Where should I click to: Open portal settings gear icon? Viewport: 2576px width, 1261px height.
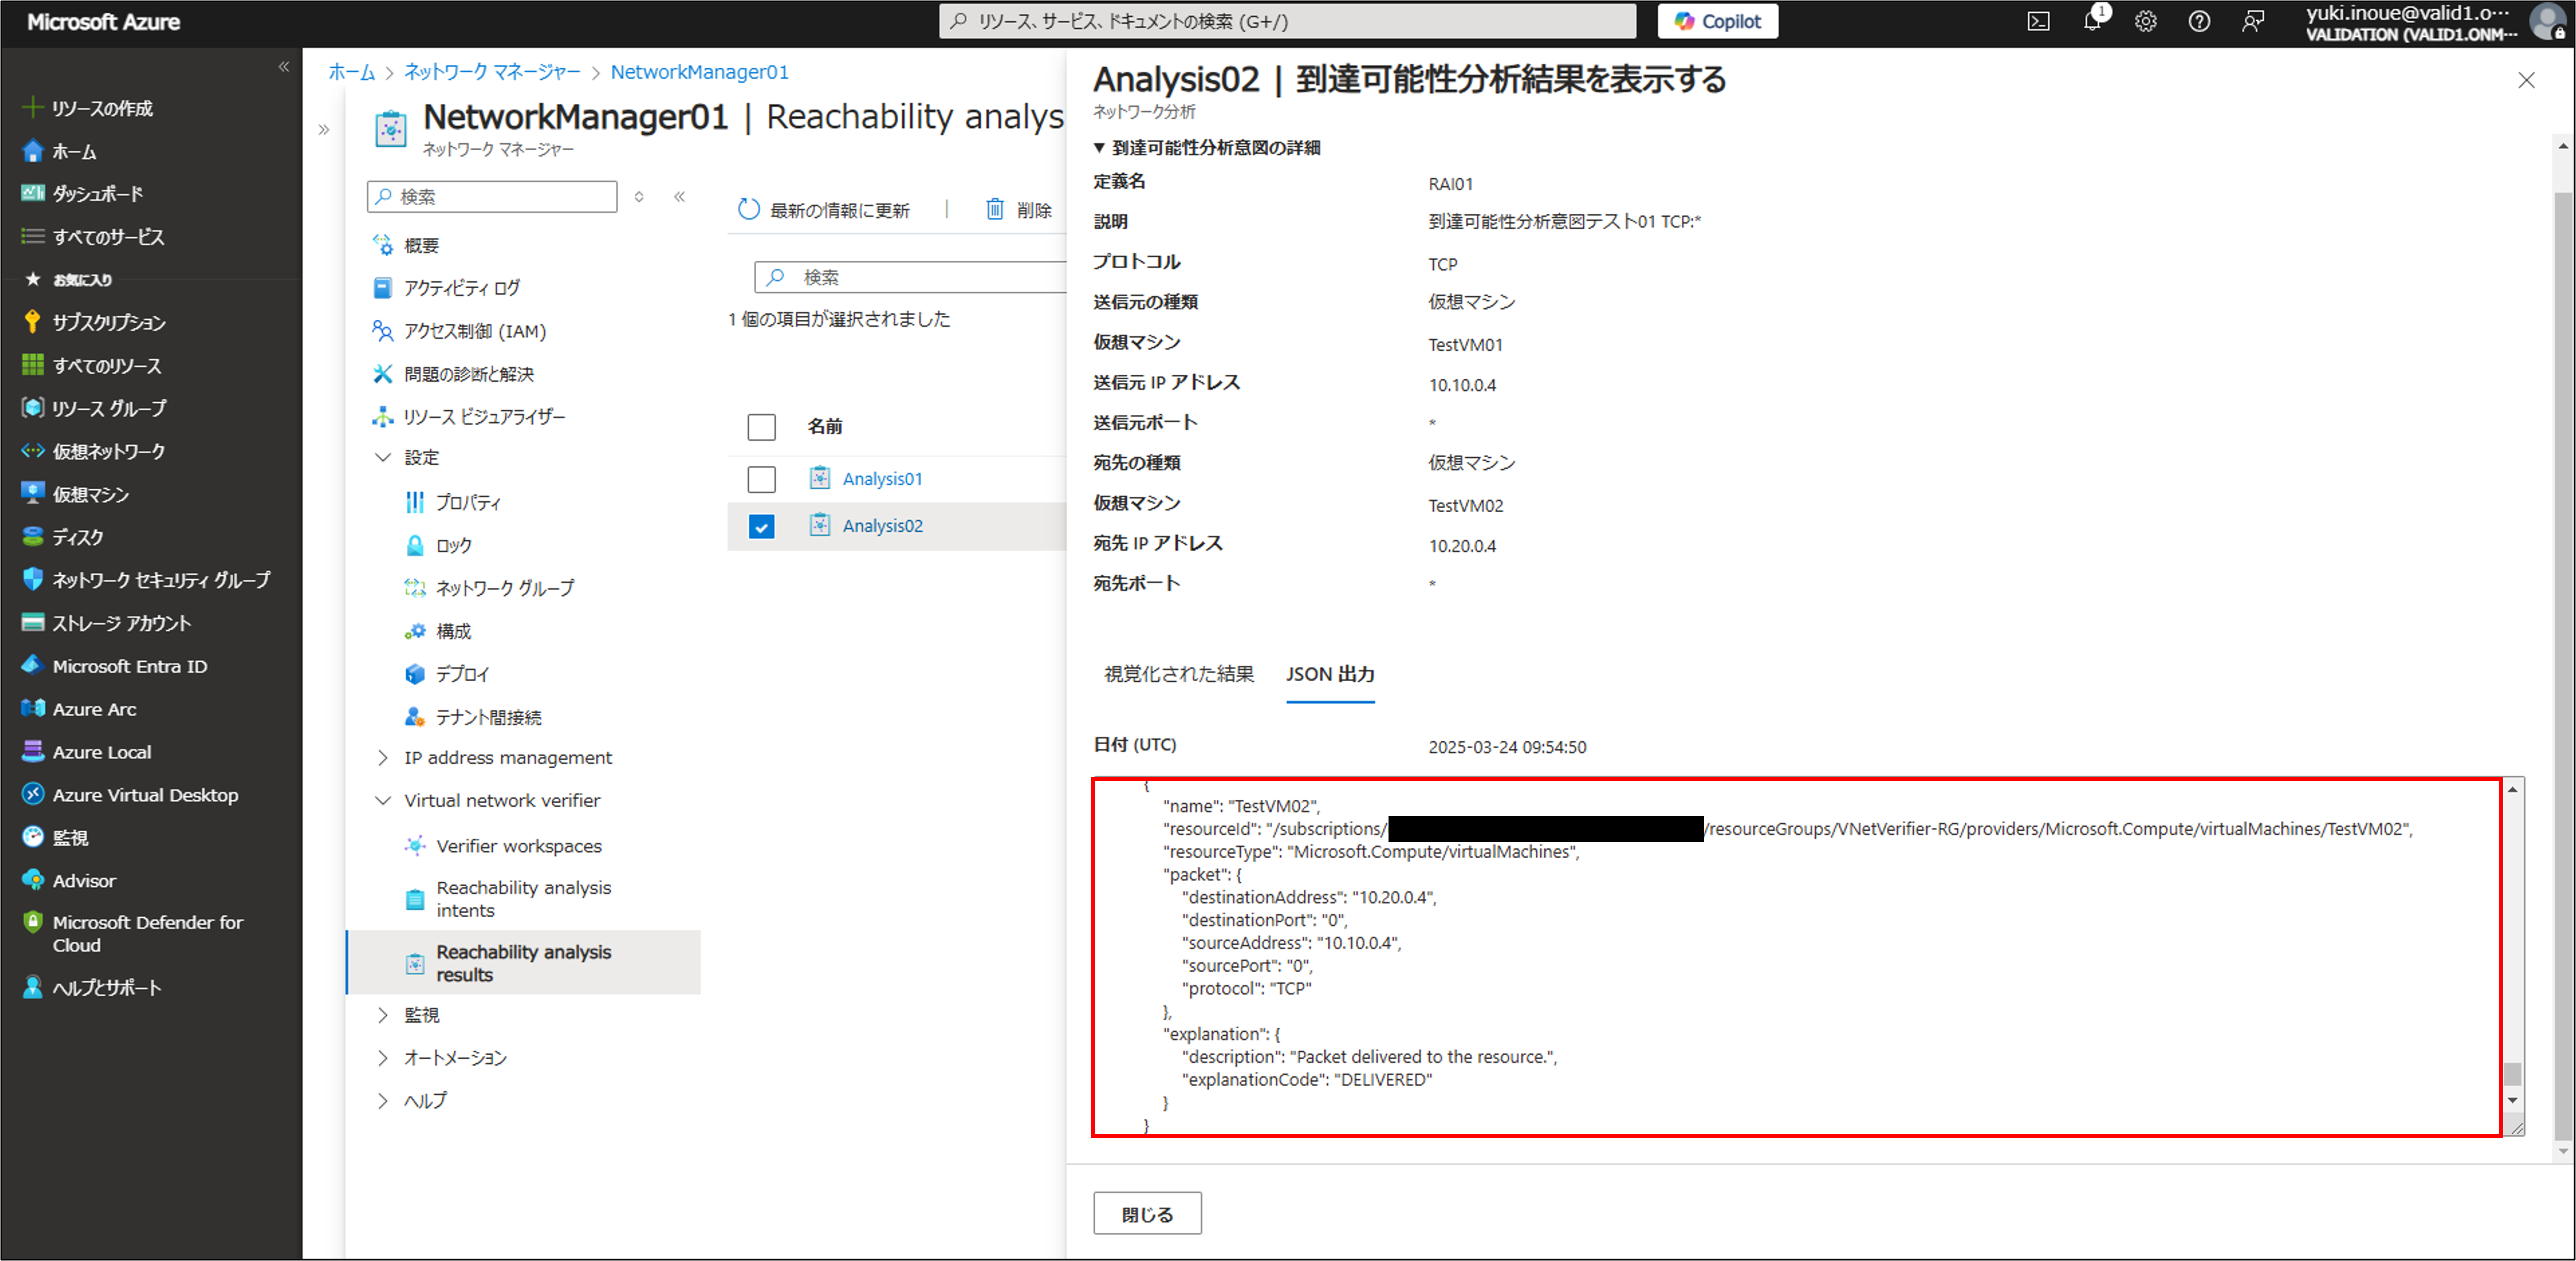[2145, 21]
